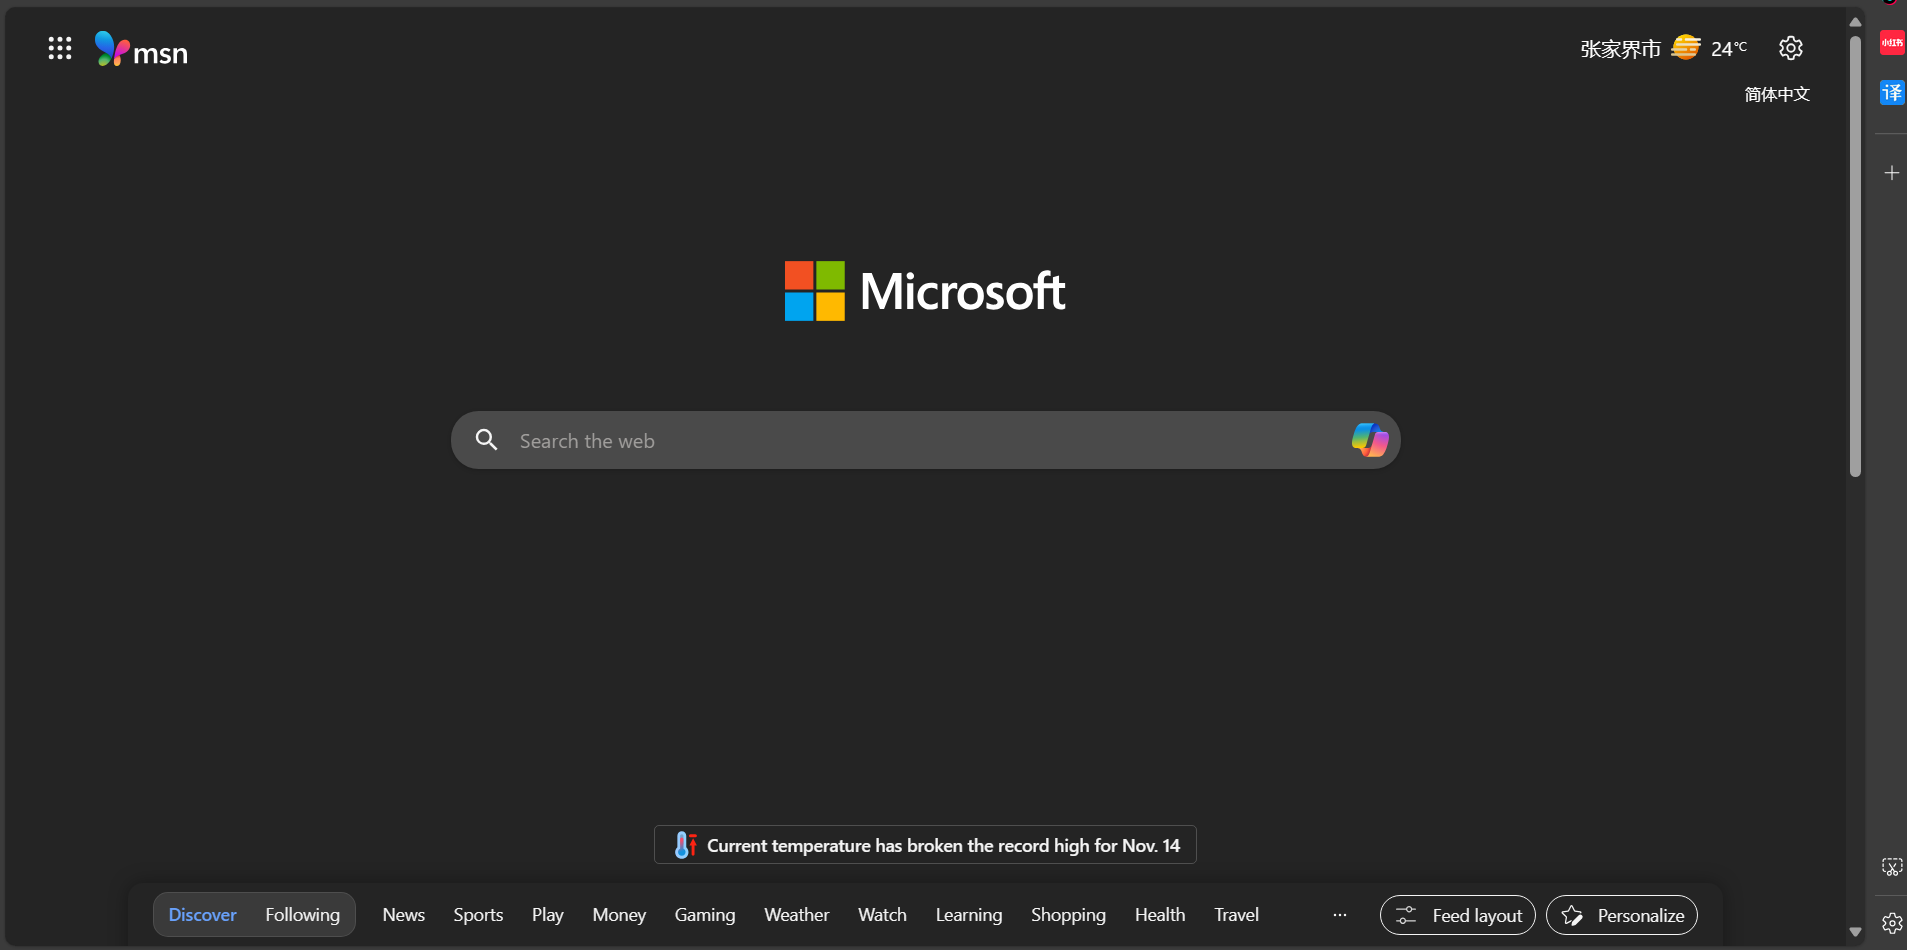Go to the Weather category

coord(797,915)
